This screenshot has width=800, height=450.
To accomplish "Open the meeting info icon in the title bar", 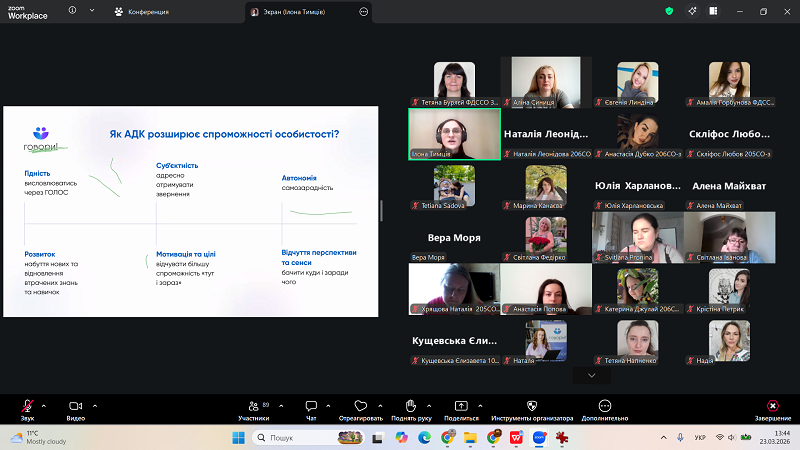I will (71, 11).
